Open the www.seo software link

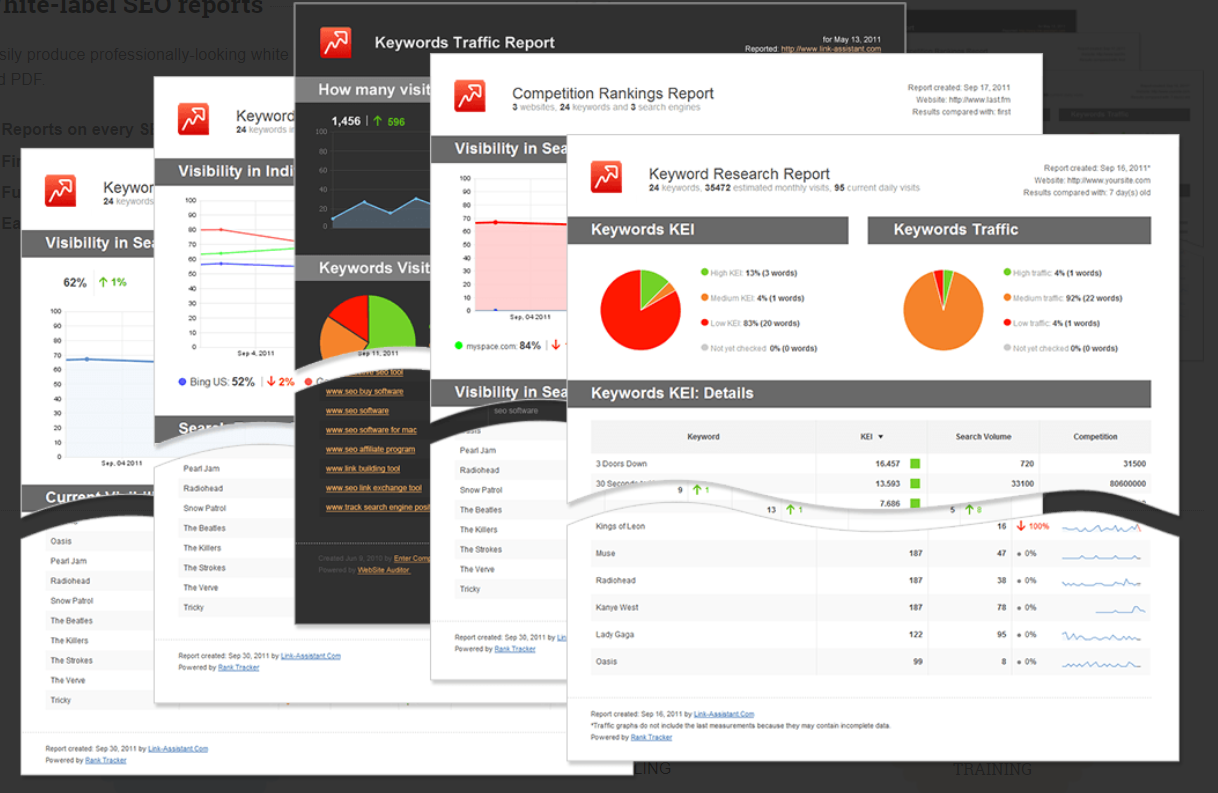click(x=357, y=411)
